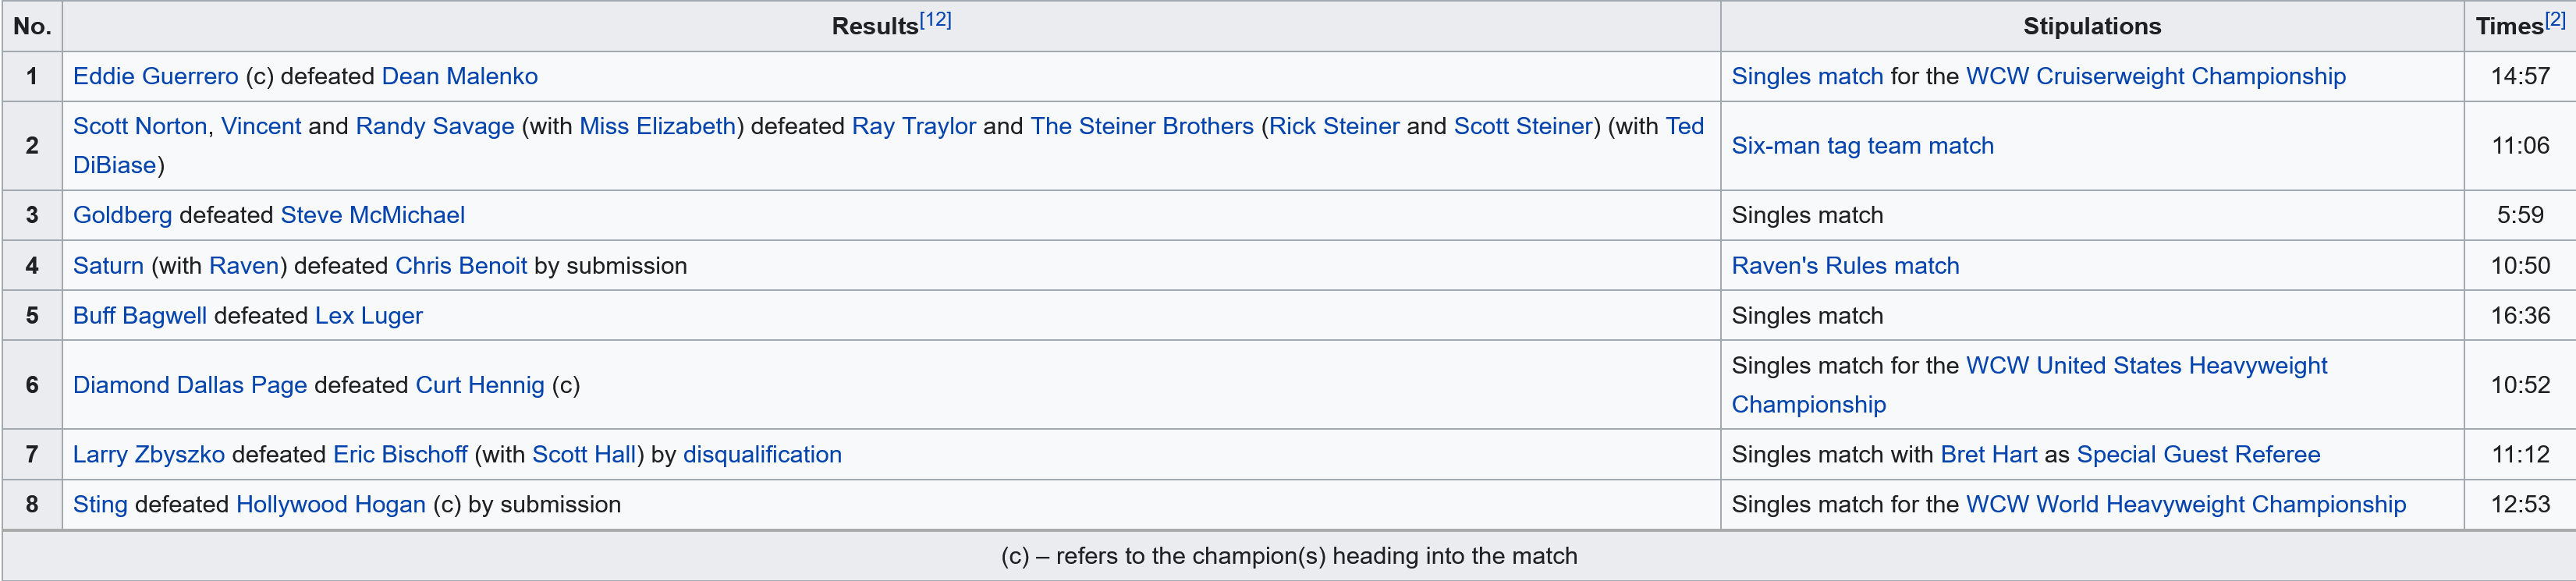Click the Buff Bagwell link
Image resolution: width=2576 pixels, height=581 pixels.
139,316
